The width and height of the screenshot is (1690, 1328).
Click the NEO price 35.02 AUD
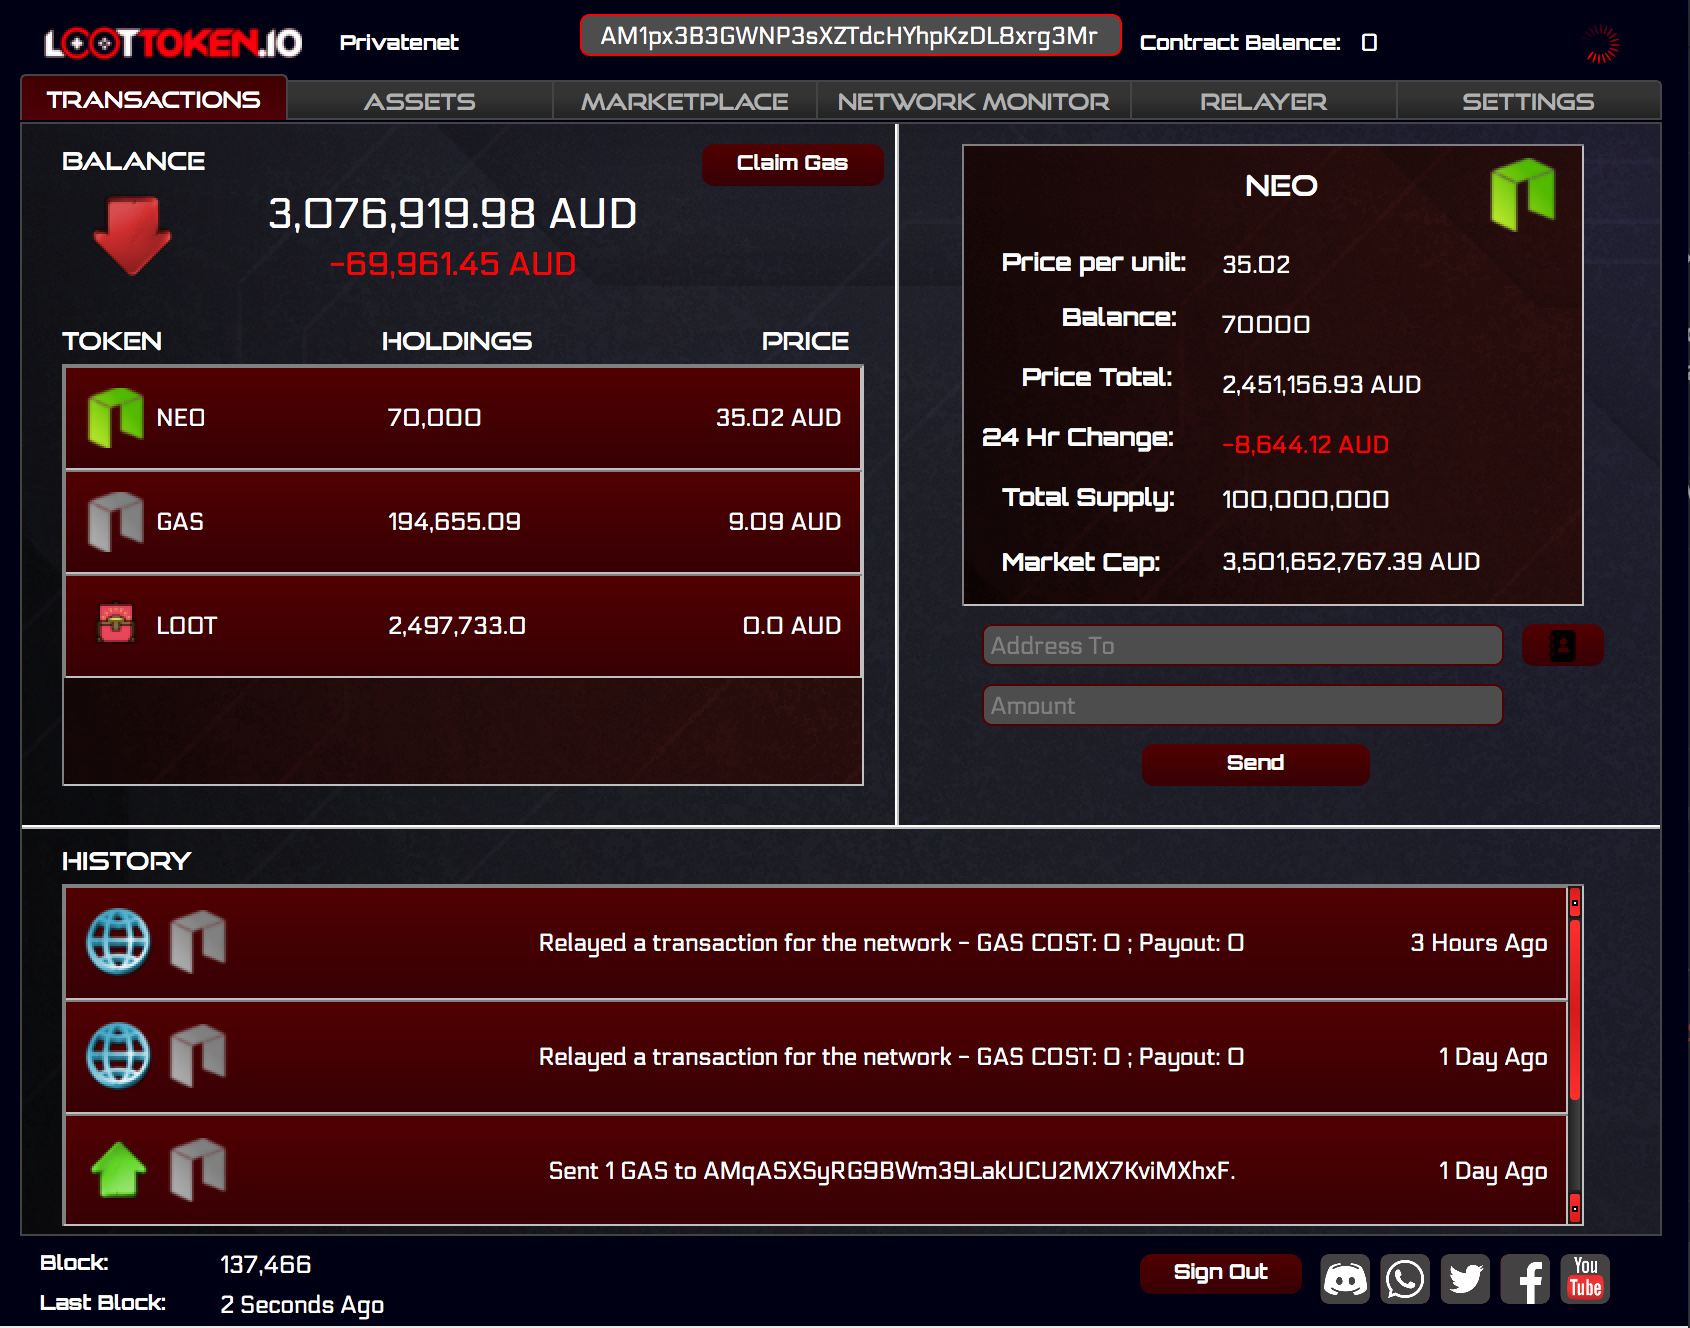click(778, 417)
